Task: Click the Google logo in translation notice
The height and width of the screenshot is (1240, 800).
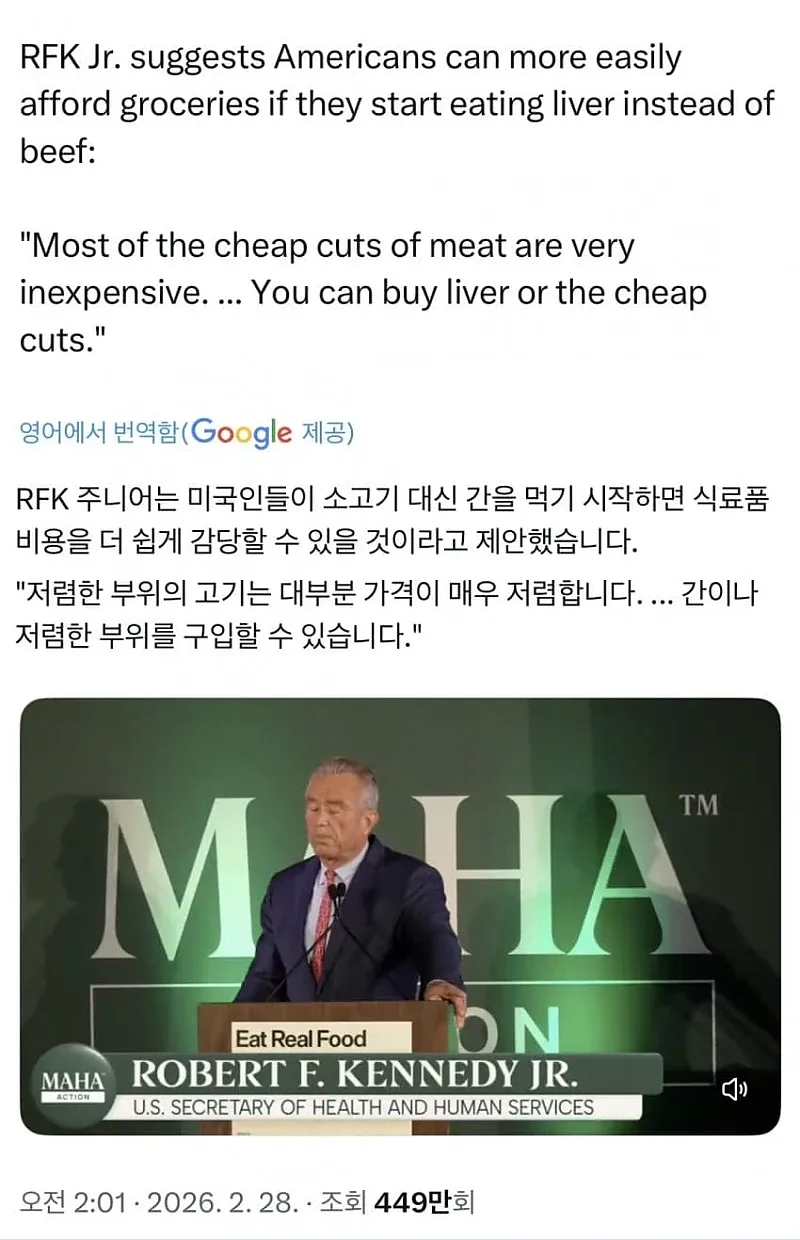Action: (x=241, y=432)
